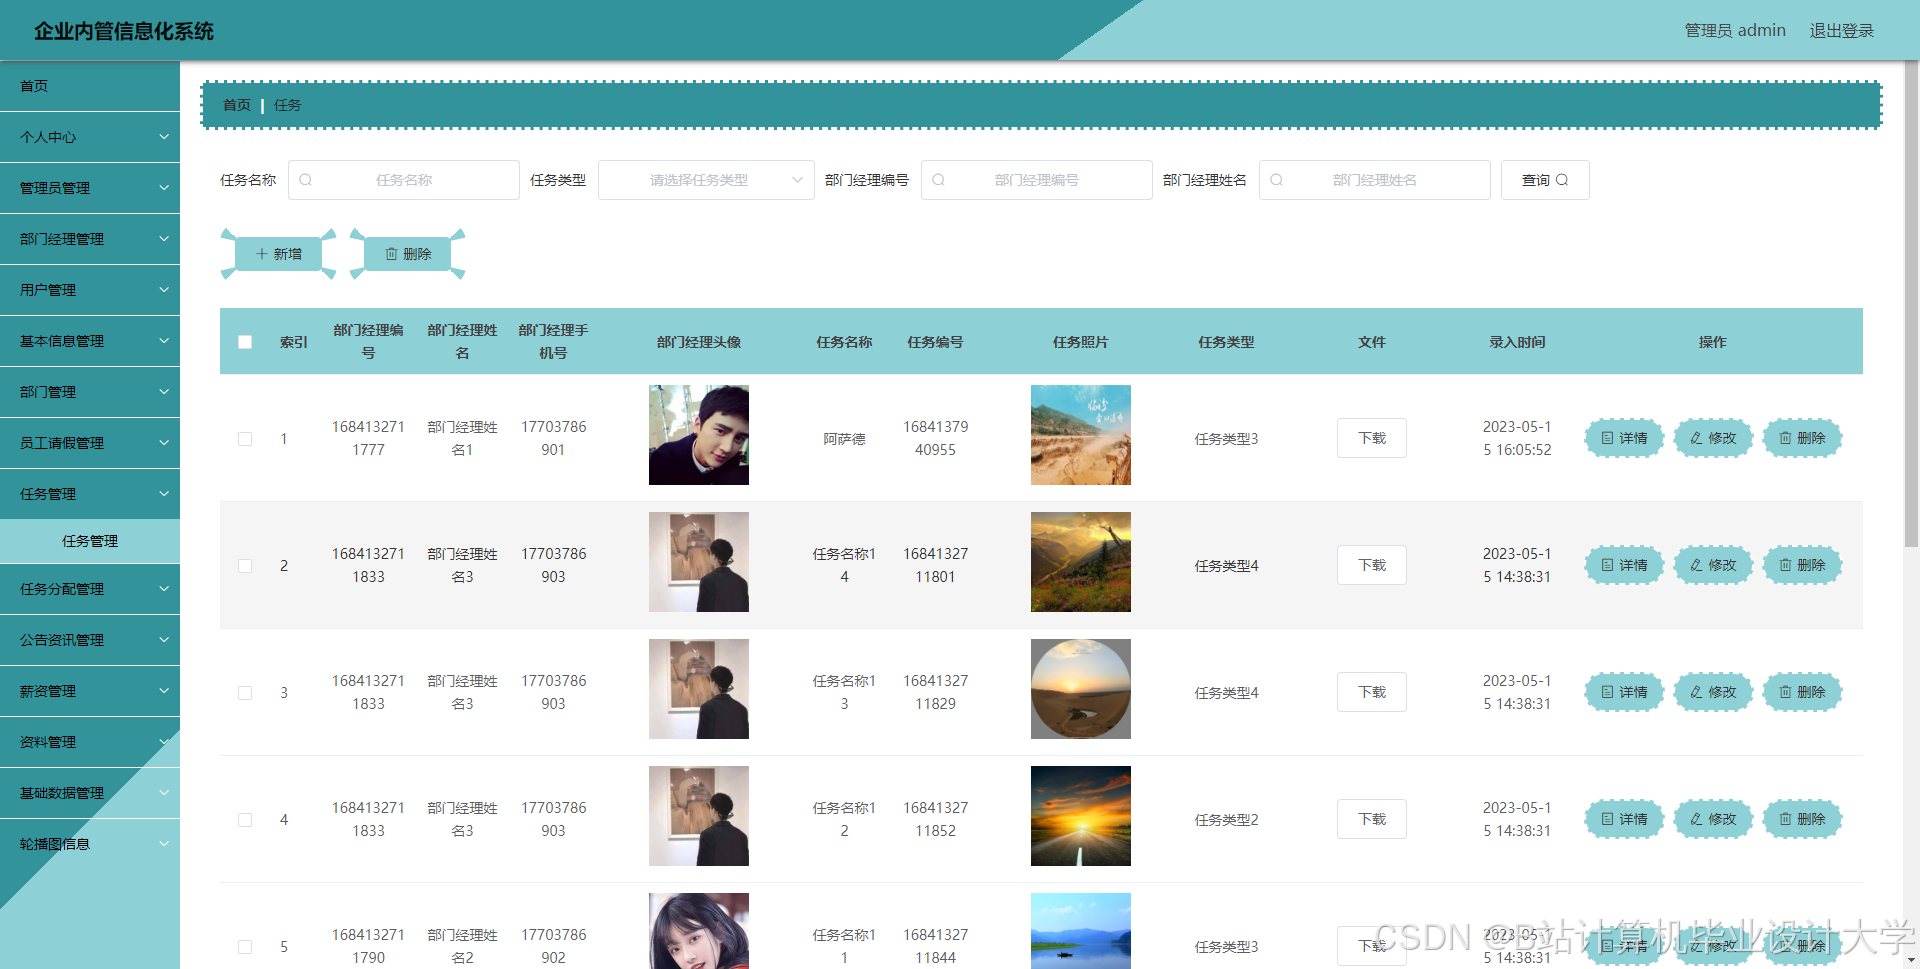
Task: Open 详情 for task 阿萨德
Action: click(x=1624, y=438)
